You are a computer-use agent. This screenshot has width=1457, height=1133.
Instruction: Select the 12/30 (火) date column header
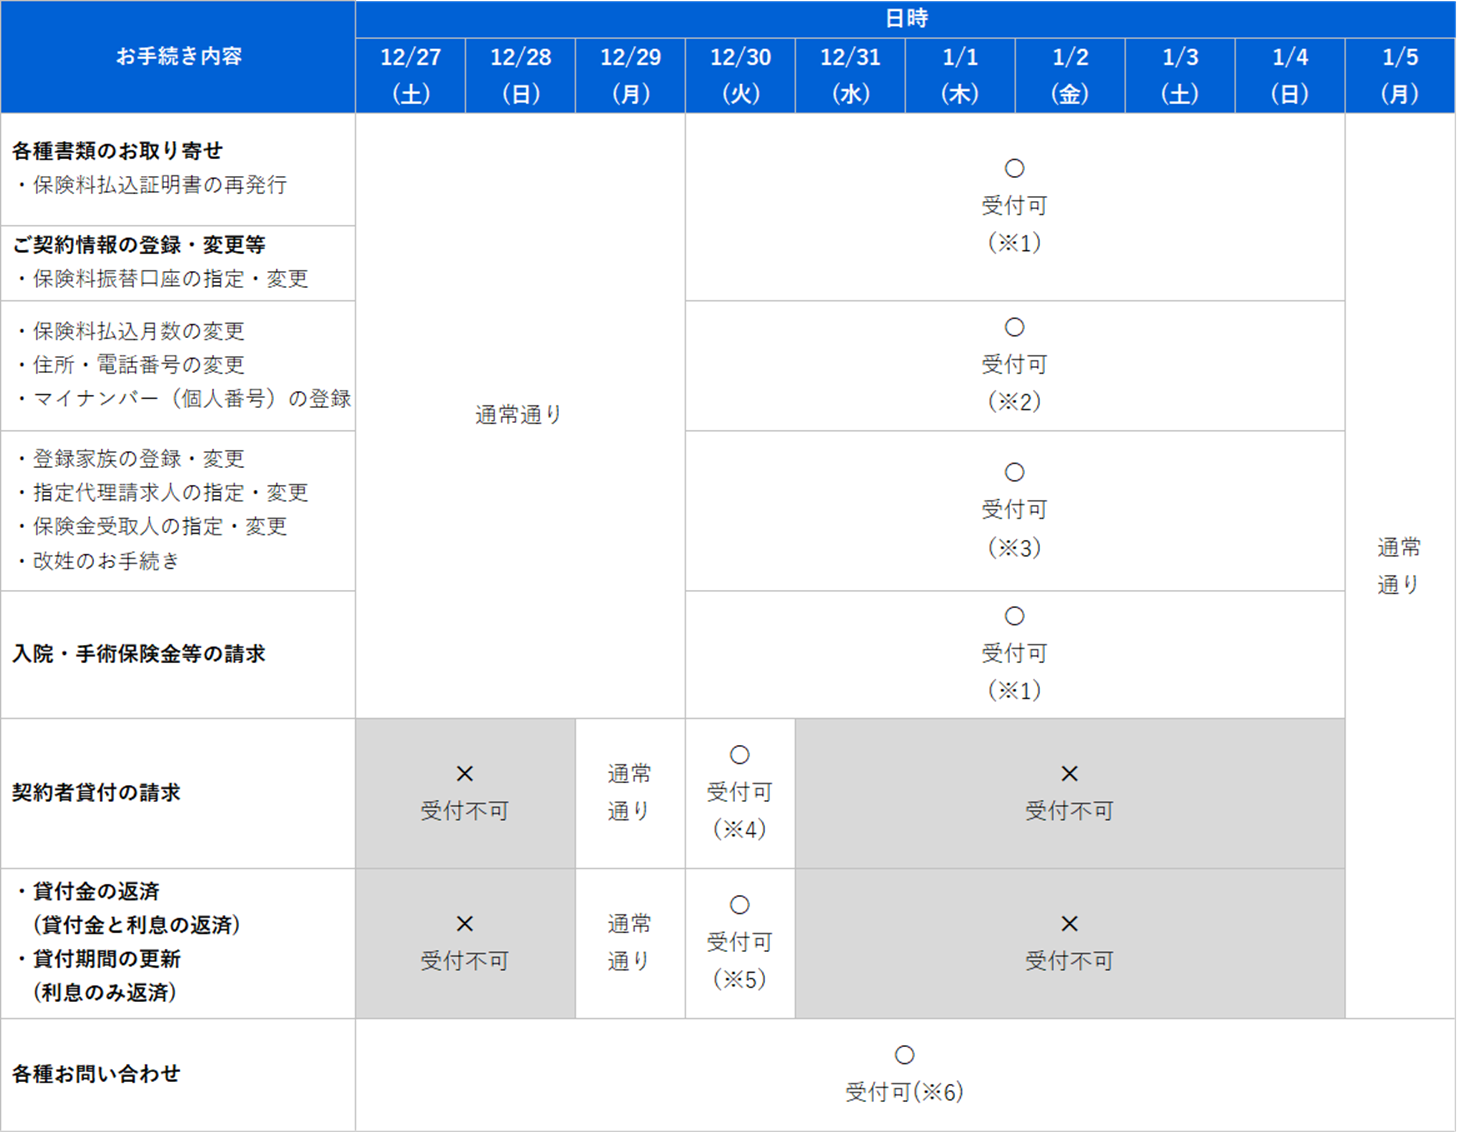[x=740, y=75]
